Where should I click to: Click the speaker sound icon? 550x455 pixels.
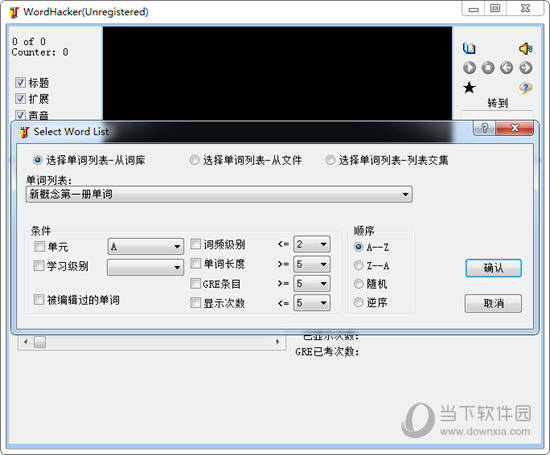[x=525, y=48]
